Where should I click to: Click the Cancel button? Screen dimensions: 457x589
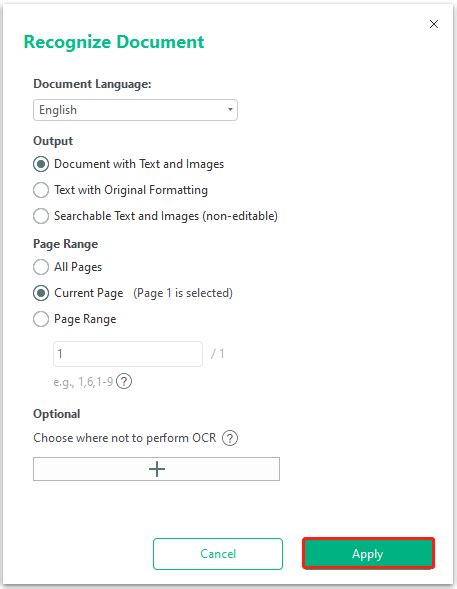point(218,554)
